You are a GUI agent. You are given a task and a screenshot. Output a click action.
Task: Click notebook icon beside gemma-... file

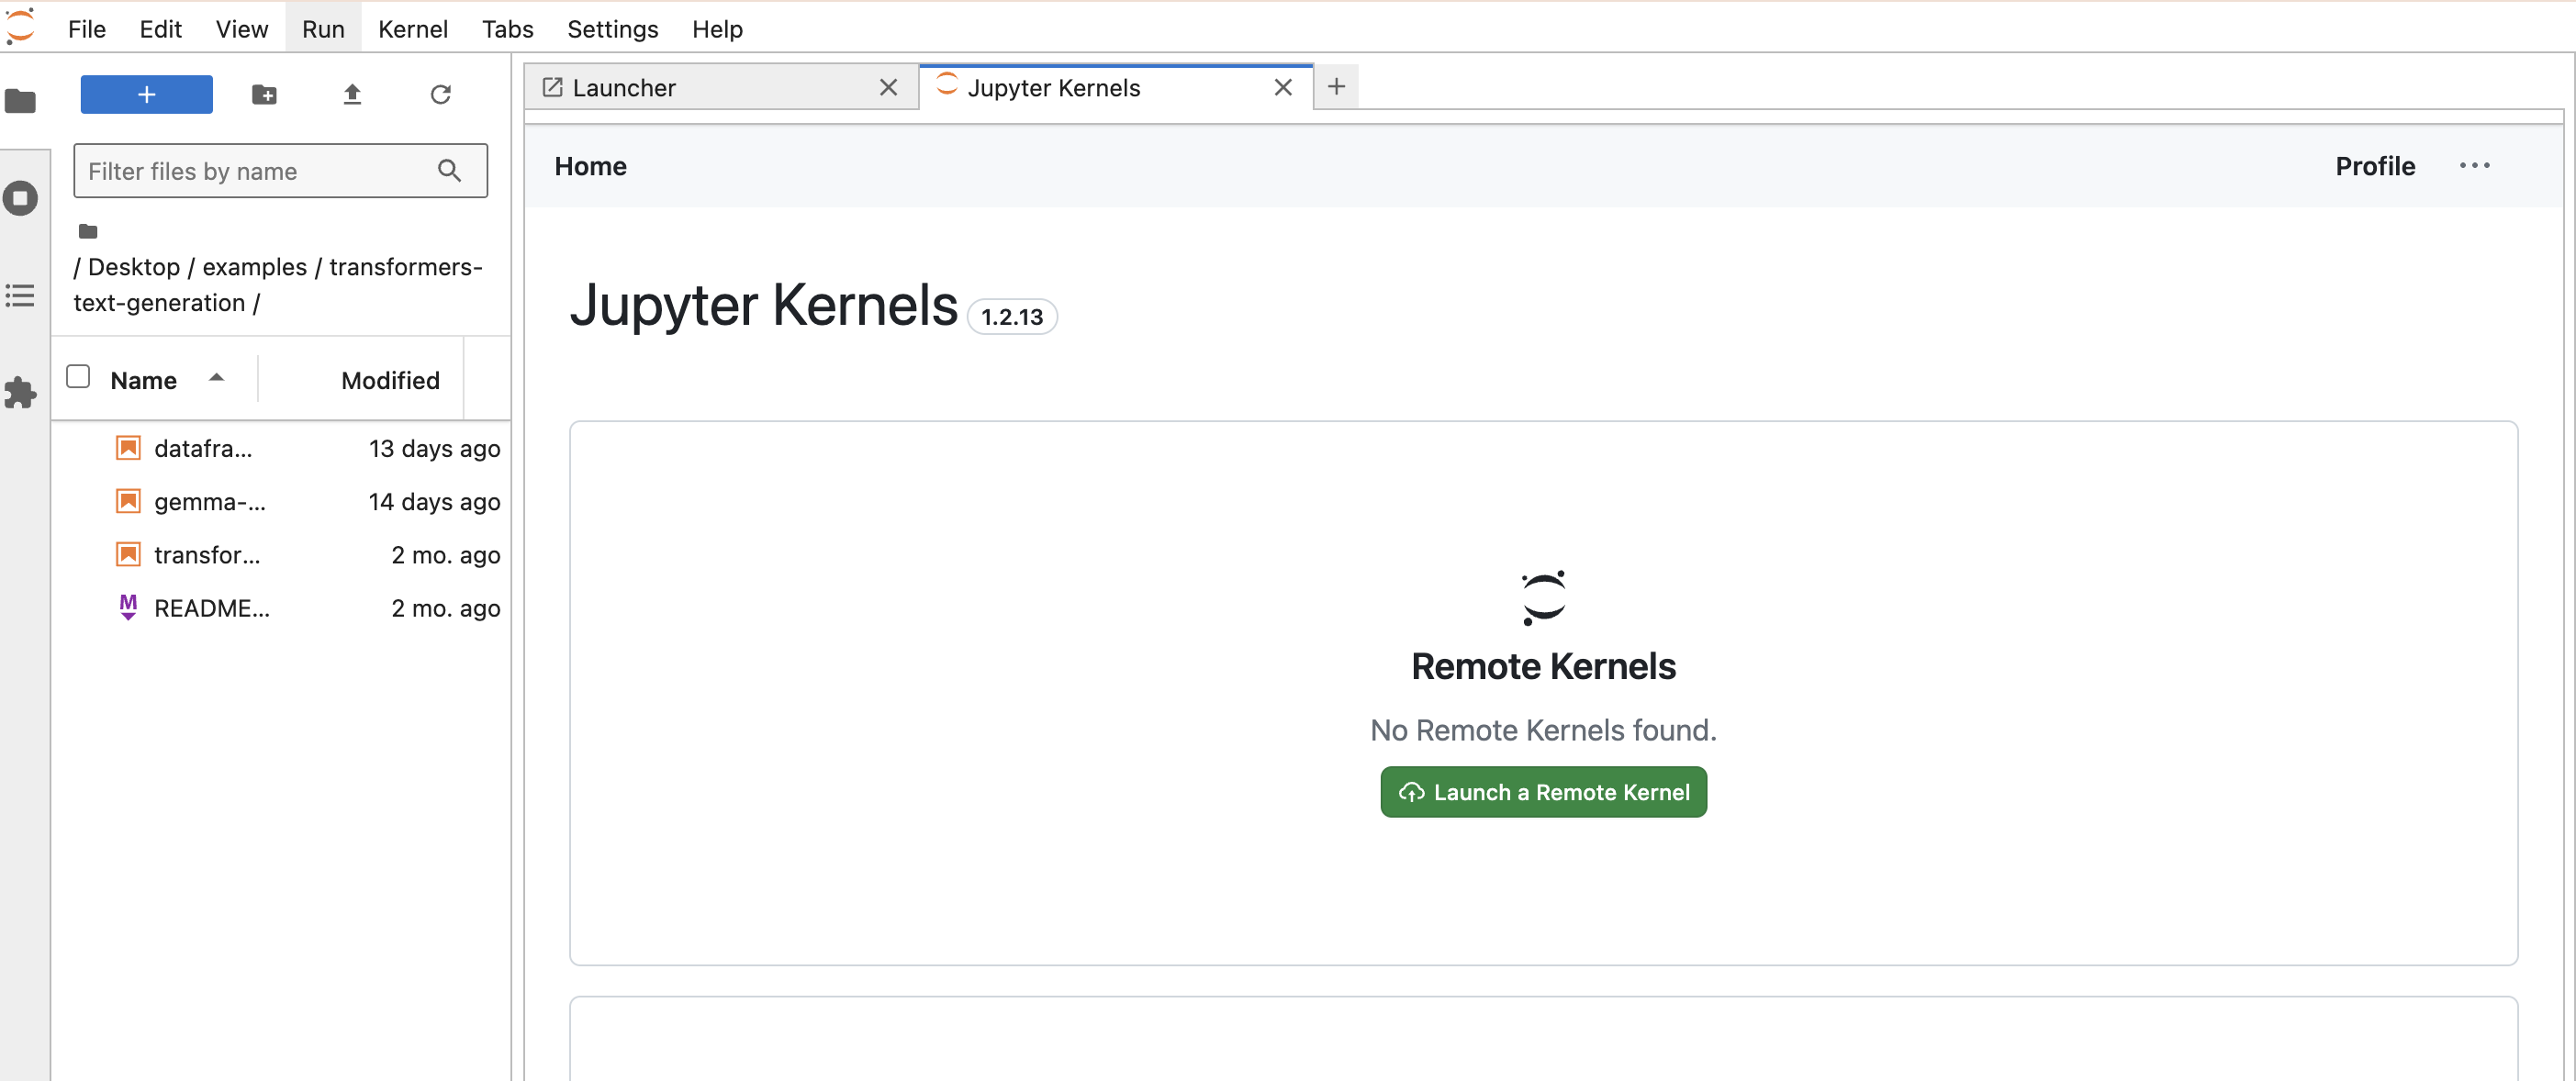click(x=128, y=500)
